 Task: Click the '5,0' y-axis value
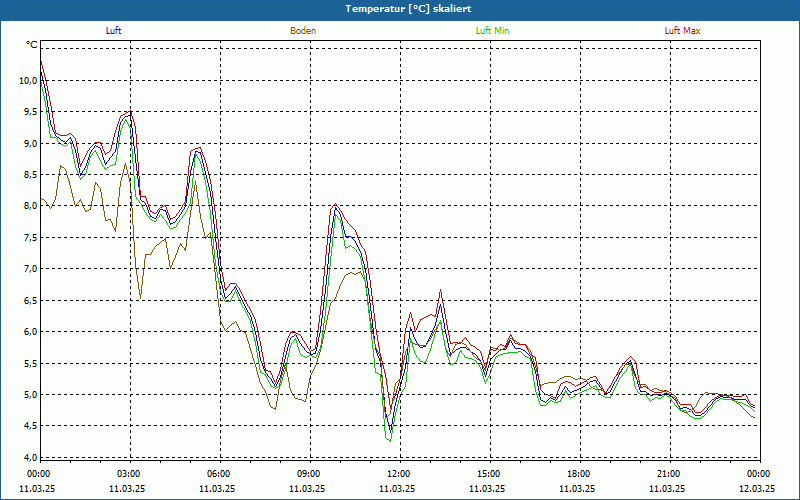point(31,394)
